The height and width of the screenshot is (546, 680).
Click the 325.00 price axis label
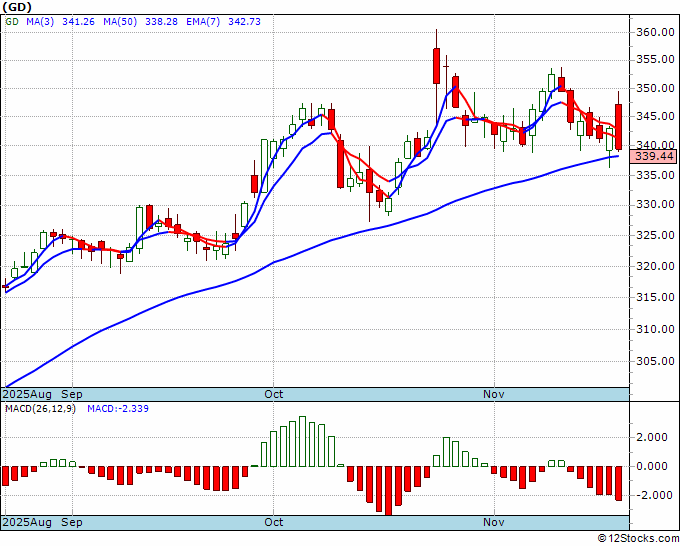click(655, 235)
